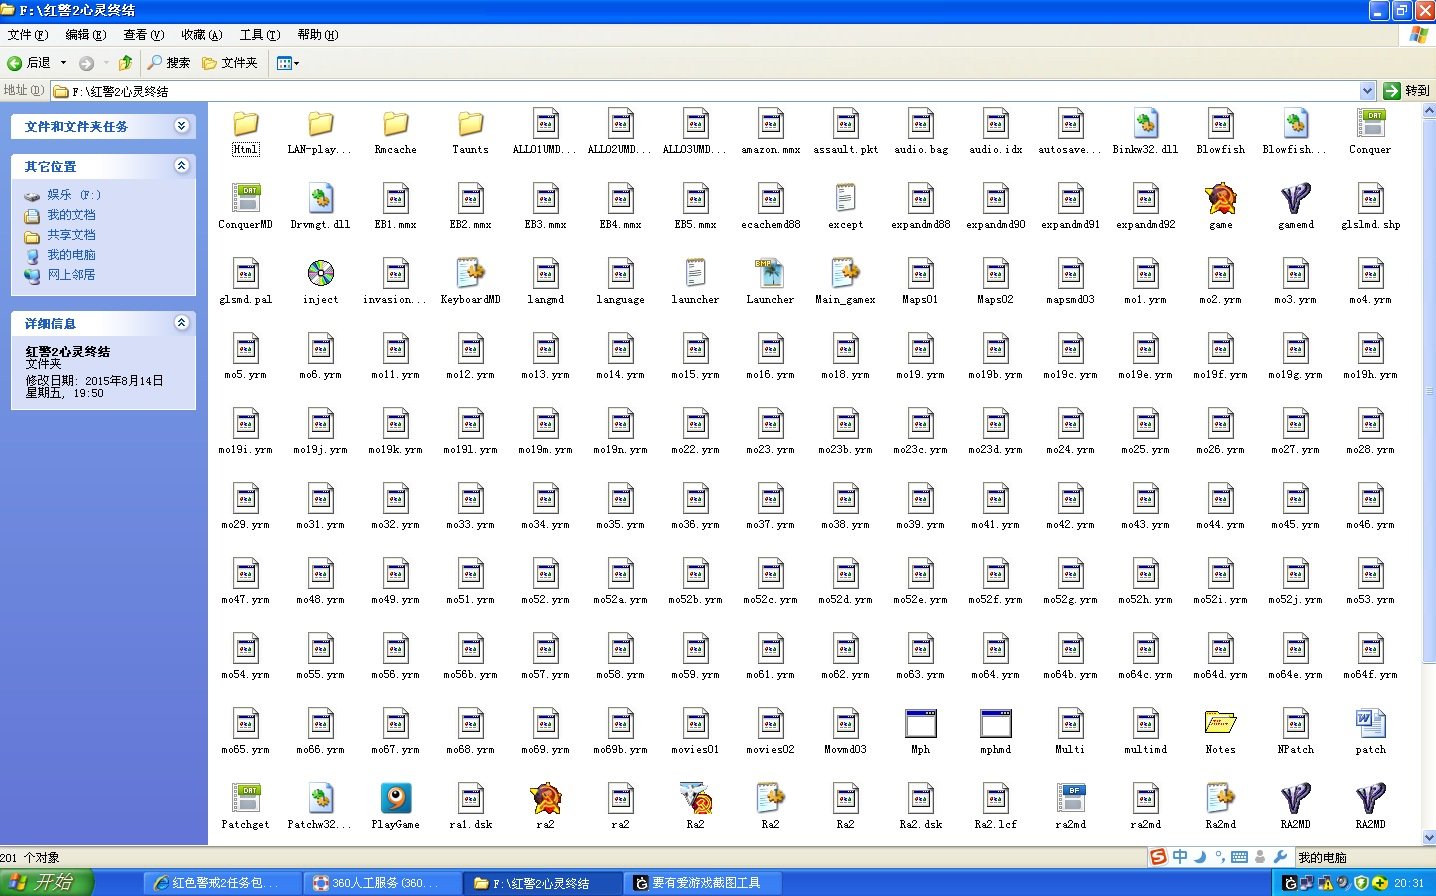Click the Up folder toolbar icon
The width and height of the screenshot is (1436, 896).
[x=125, y=63]
